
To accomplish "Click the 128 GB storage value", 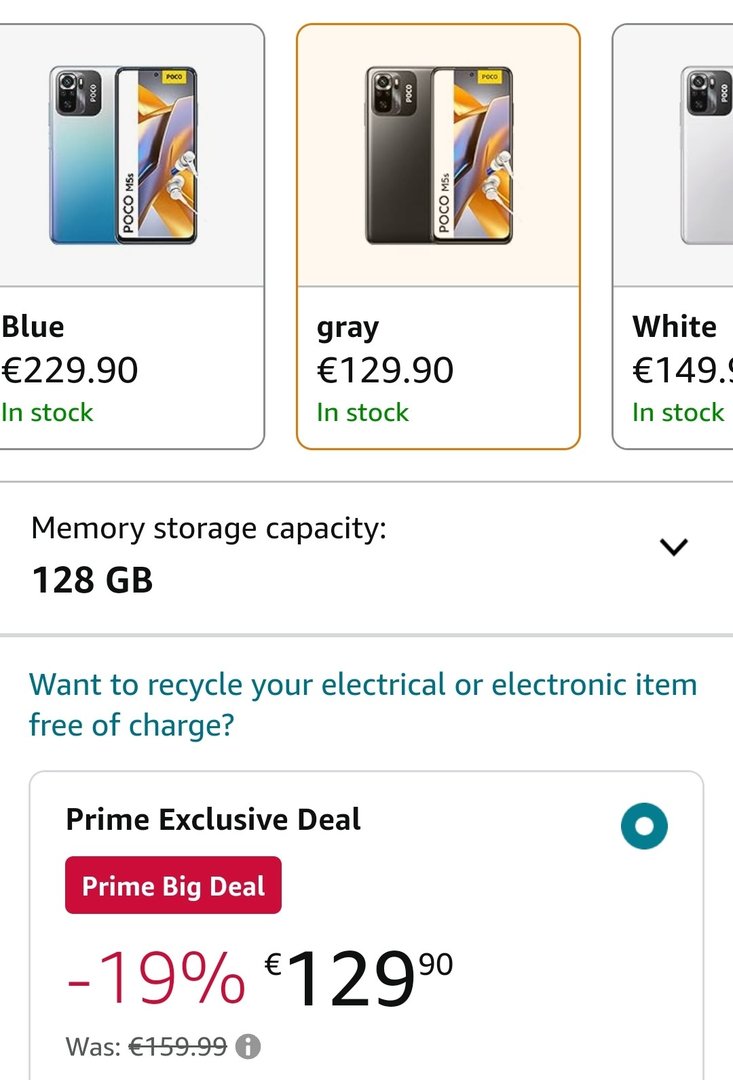I will pos(92,580).
